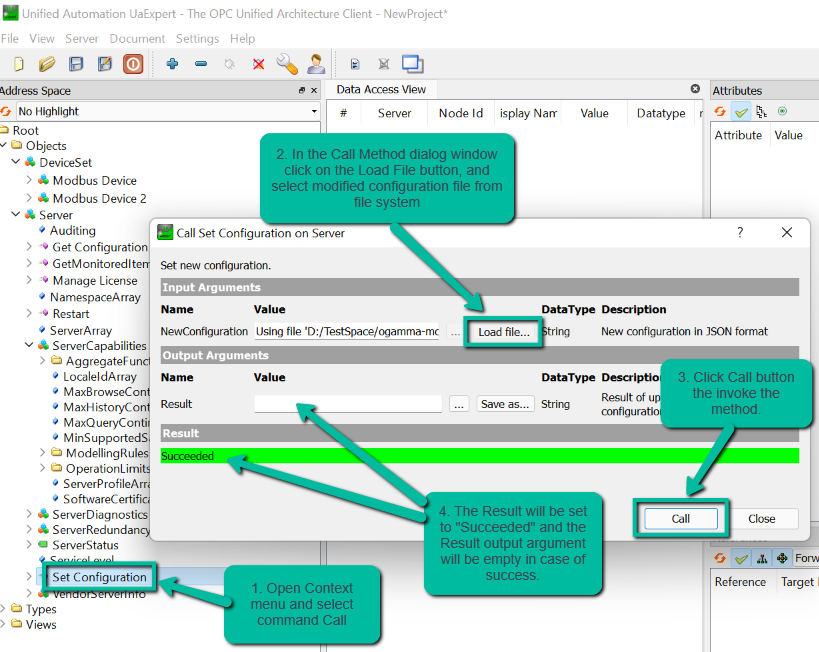Click the Result value input field
The image size is (819, 652).
coord(348,404)
